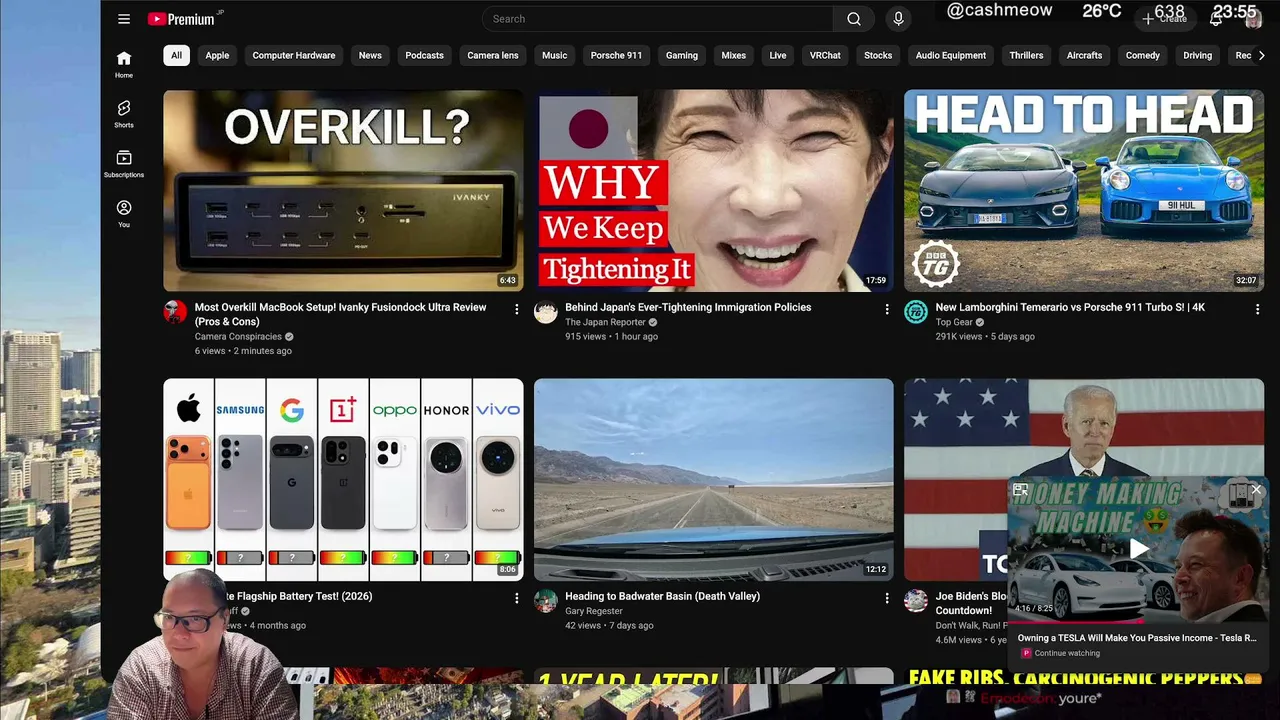This screenshot has height=720, width=1280.
Task: Open the Heading to Badwater Basin title
Action: 662,596
